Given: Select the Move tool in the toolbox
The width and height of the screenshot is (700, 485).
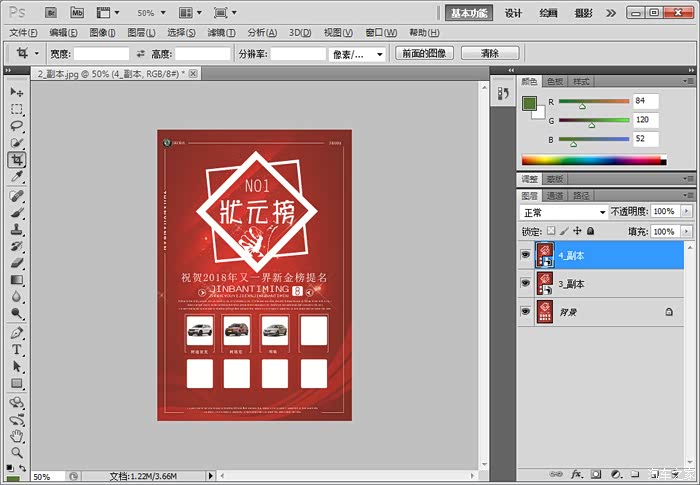Looking at the screenshot, I should point(17,92).
